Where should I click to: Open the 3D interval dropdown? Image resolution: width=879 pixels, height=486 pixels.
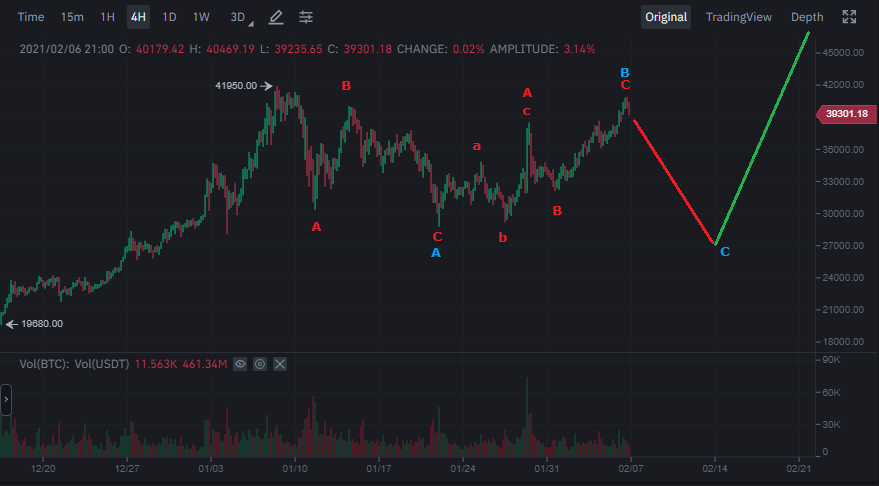tap(240, 17)
